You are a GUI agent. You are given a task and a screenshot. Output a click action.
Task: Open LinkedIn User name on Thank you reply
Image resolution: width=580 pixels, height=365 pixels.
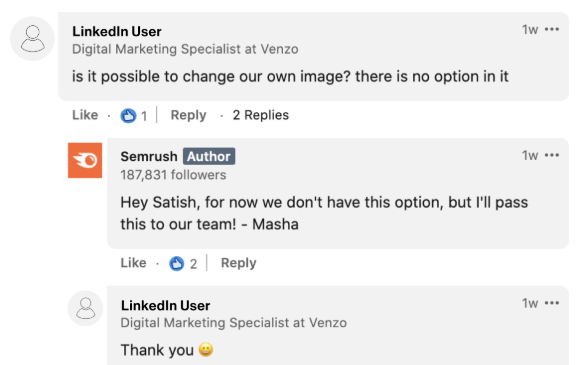pos(165,305)
